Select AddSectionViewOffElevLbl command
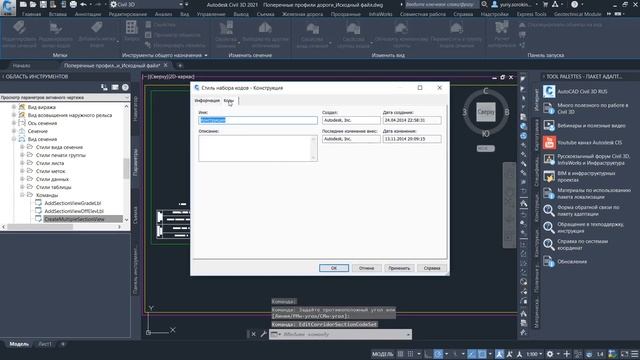This screenshot has height=360, width=640. pos(74,211)
